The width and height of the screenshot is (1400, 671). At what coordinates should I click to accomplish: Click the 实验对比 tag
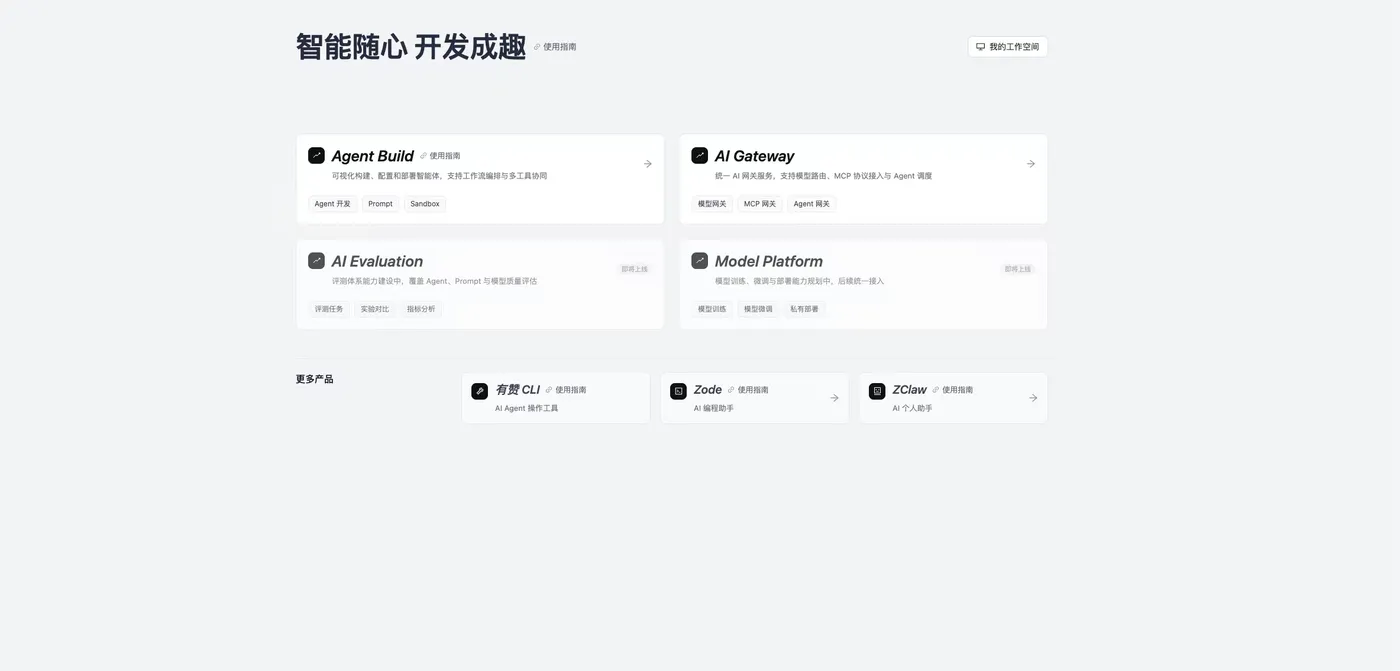pos(375,309)
